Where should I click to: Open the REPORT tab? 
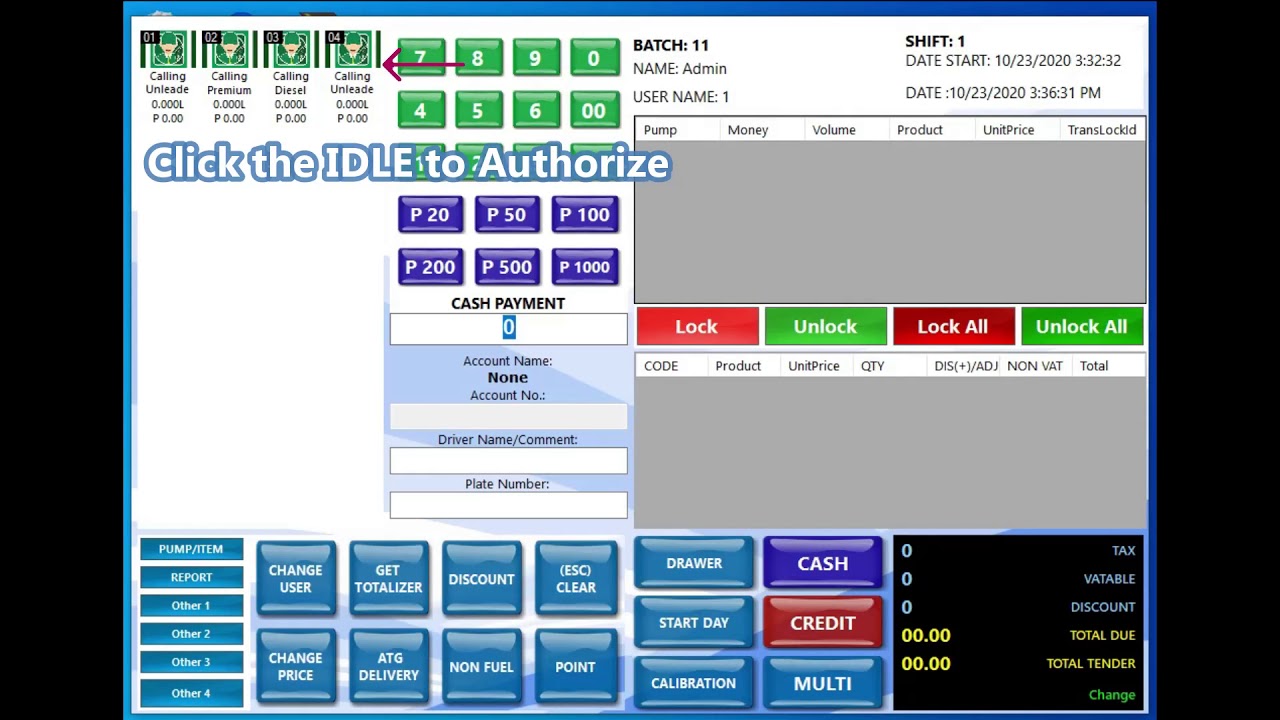coord(191,577)
